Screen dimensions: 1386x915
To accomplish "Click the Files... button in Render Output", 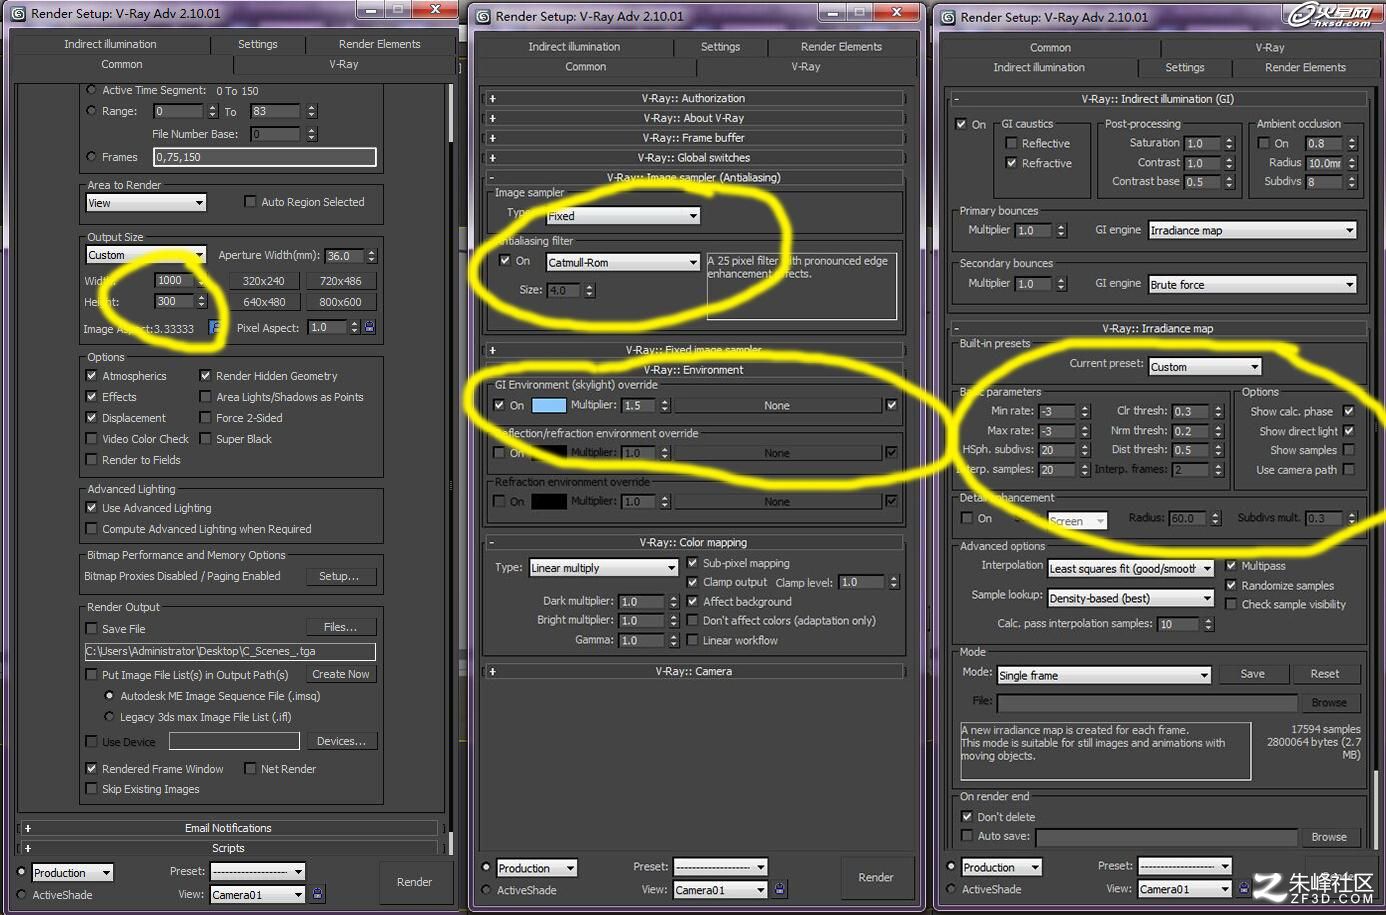I will 340,627.
